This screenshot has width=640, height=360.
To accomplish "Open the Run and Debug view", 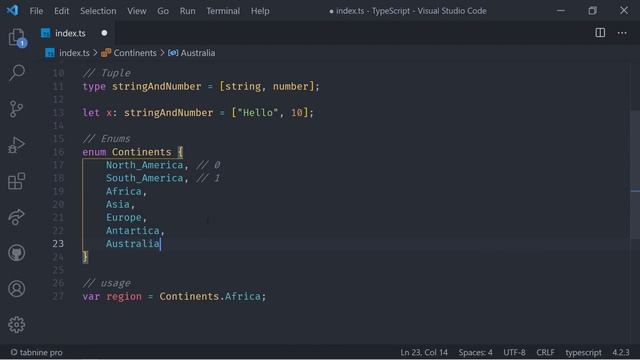I will pos(17,145).
